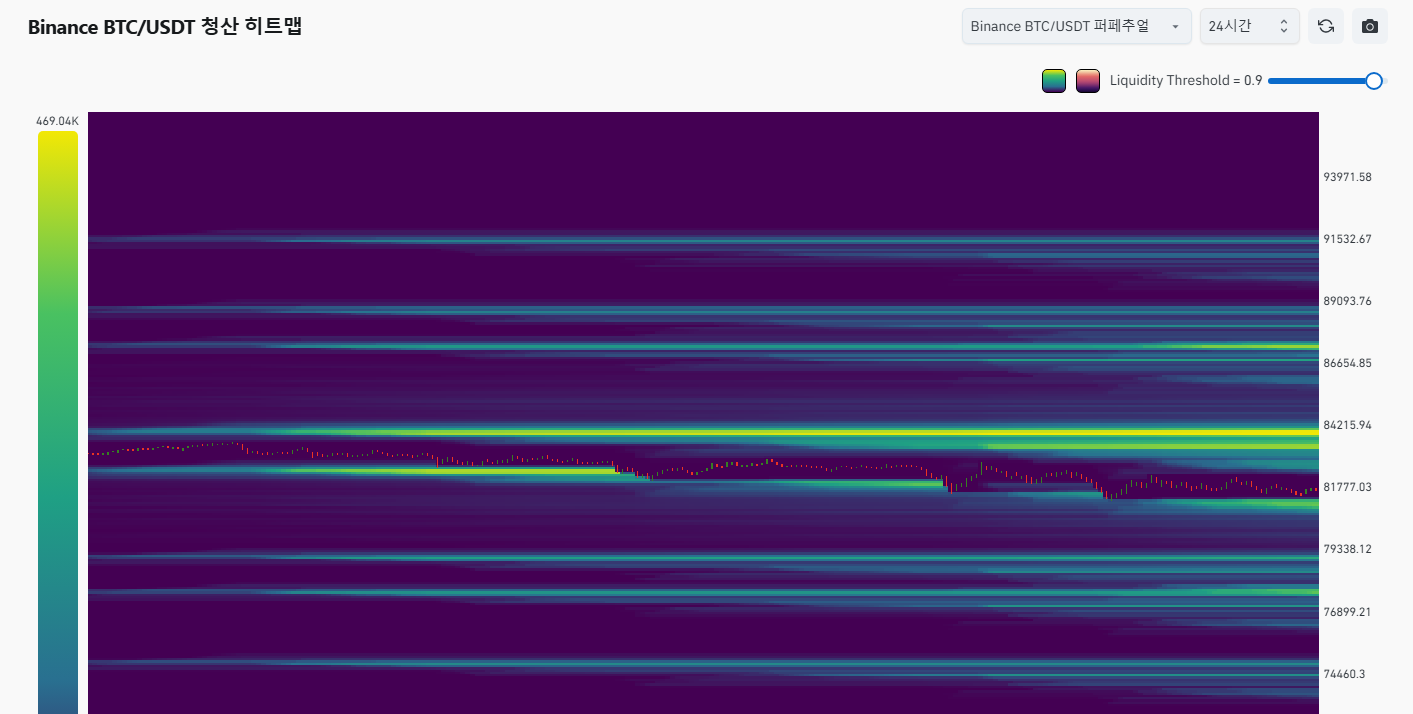Click the 91532.67 price axis label

coord(1348,239)
